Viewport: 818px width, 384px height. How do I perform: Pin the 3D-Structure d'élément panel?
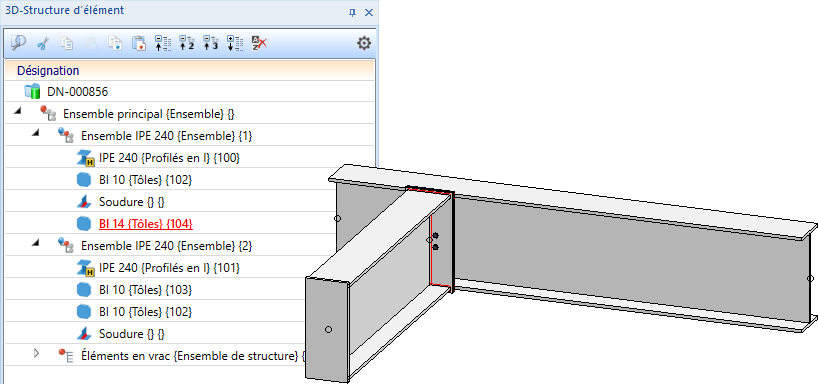click(353, 12)
